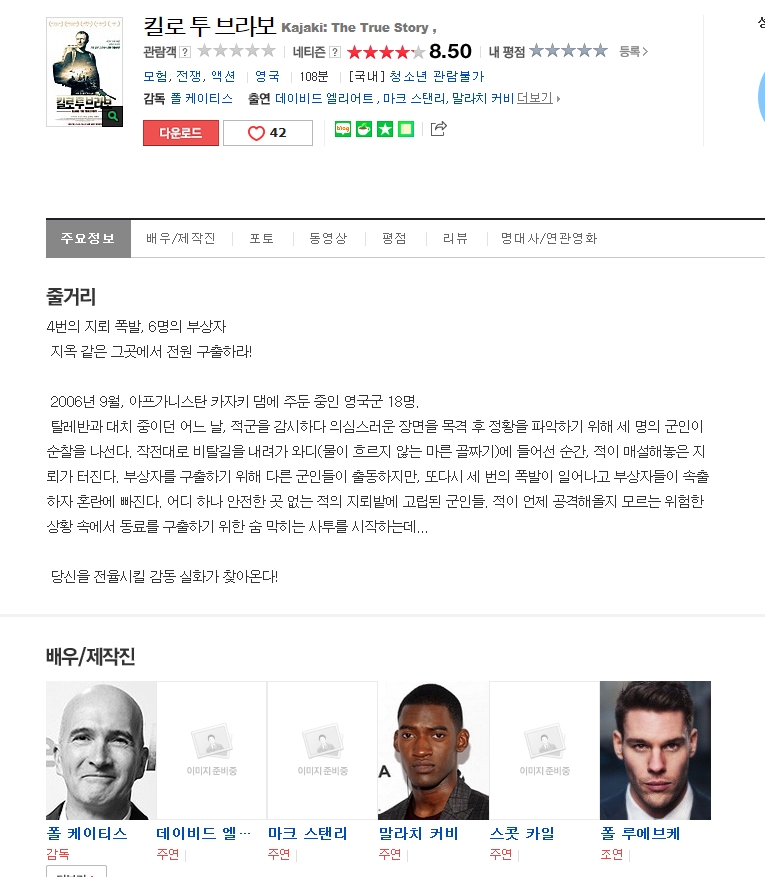Click the 청소년 관람불가 rating link
Viewport: 765px width, 877px height.
coord(437,76)
